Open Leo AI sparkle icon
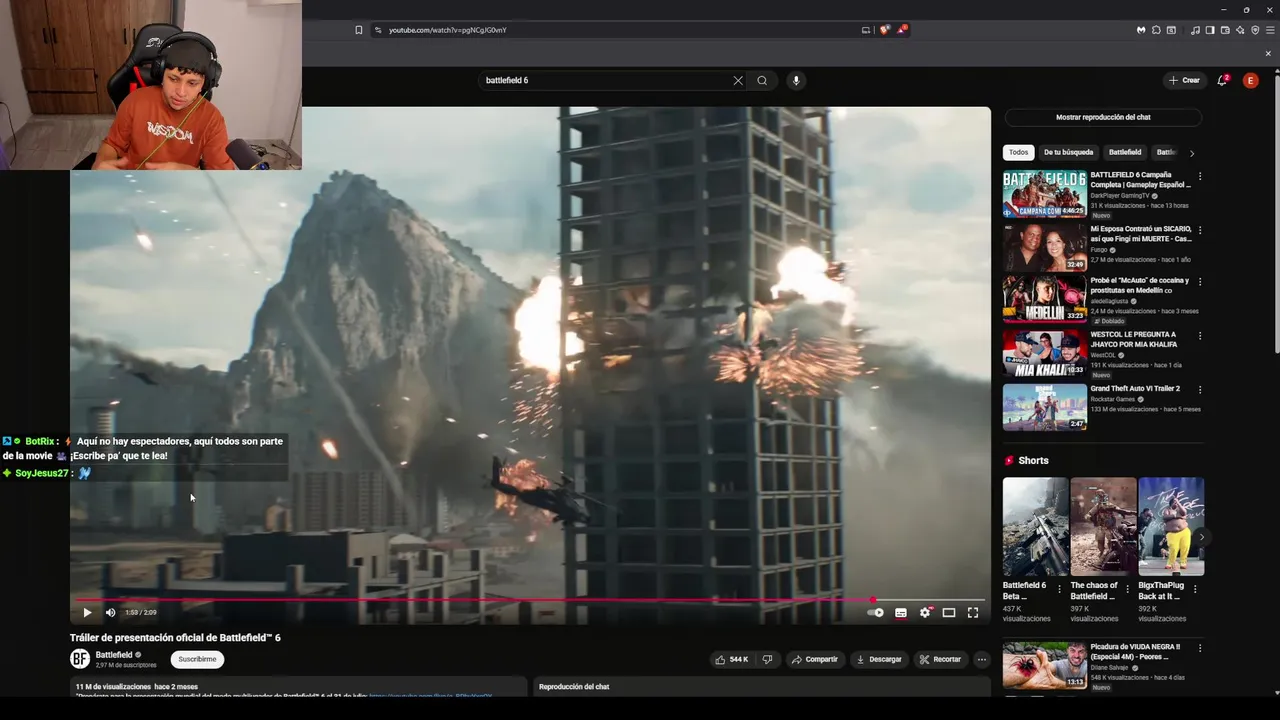The width and height of the screenshot is (1280, 720). coord(1240,30)
